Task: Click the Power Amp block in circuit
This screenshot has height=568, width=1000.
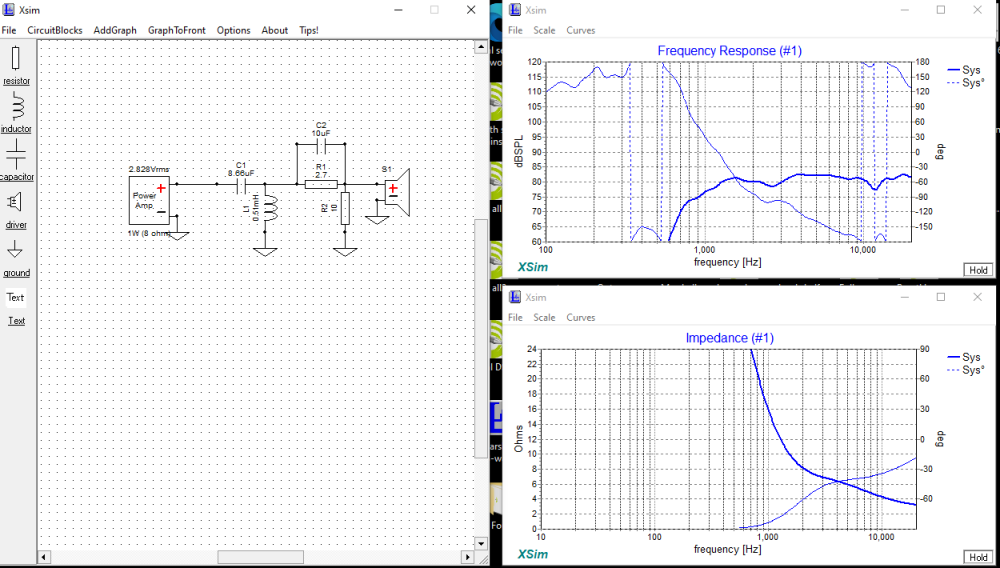Action: click(x=149, y=200)
